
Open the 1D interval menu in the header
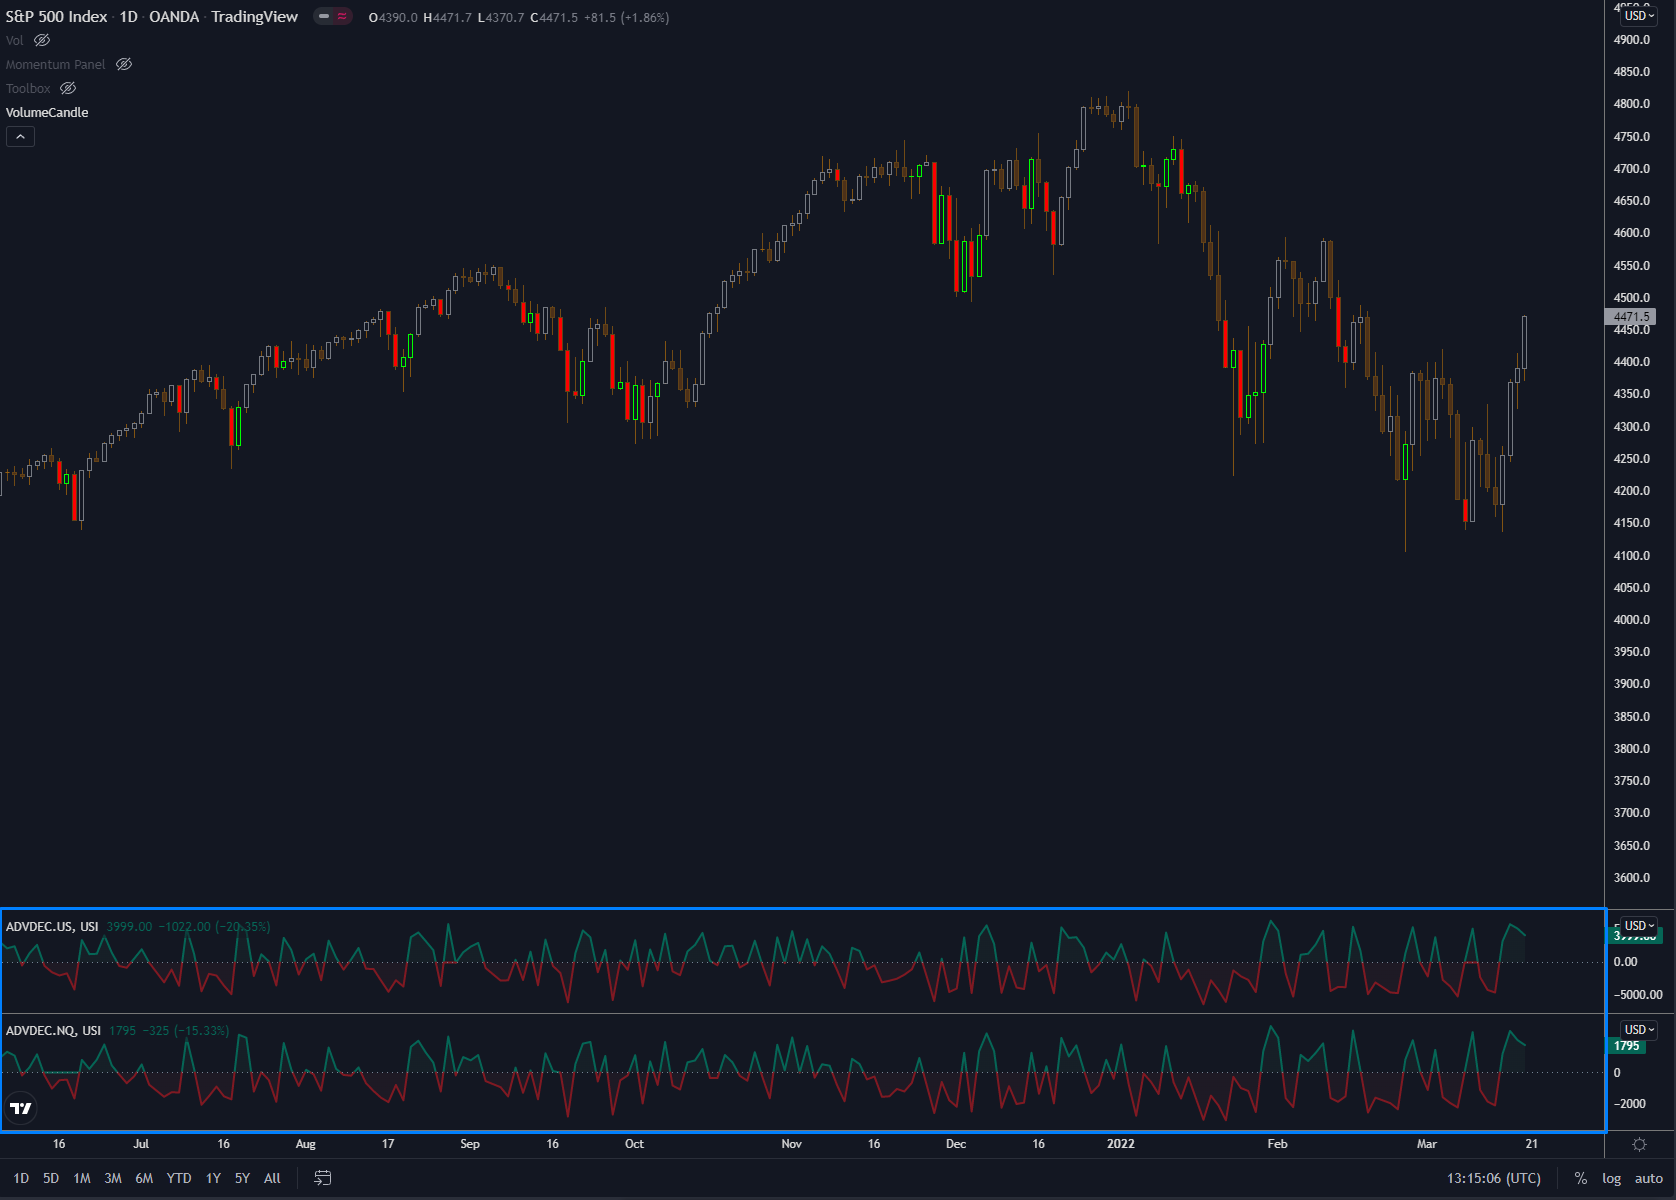(x=127, y=16)
